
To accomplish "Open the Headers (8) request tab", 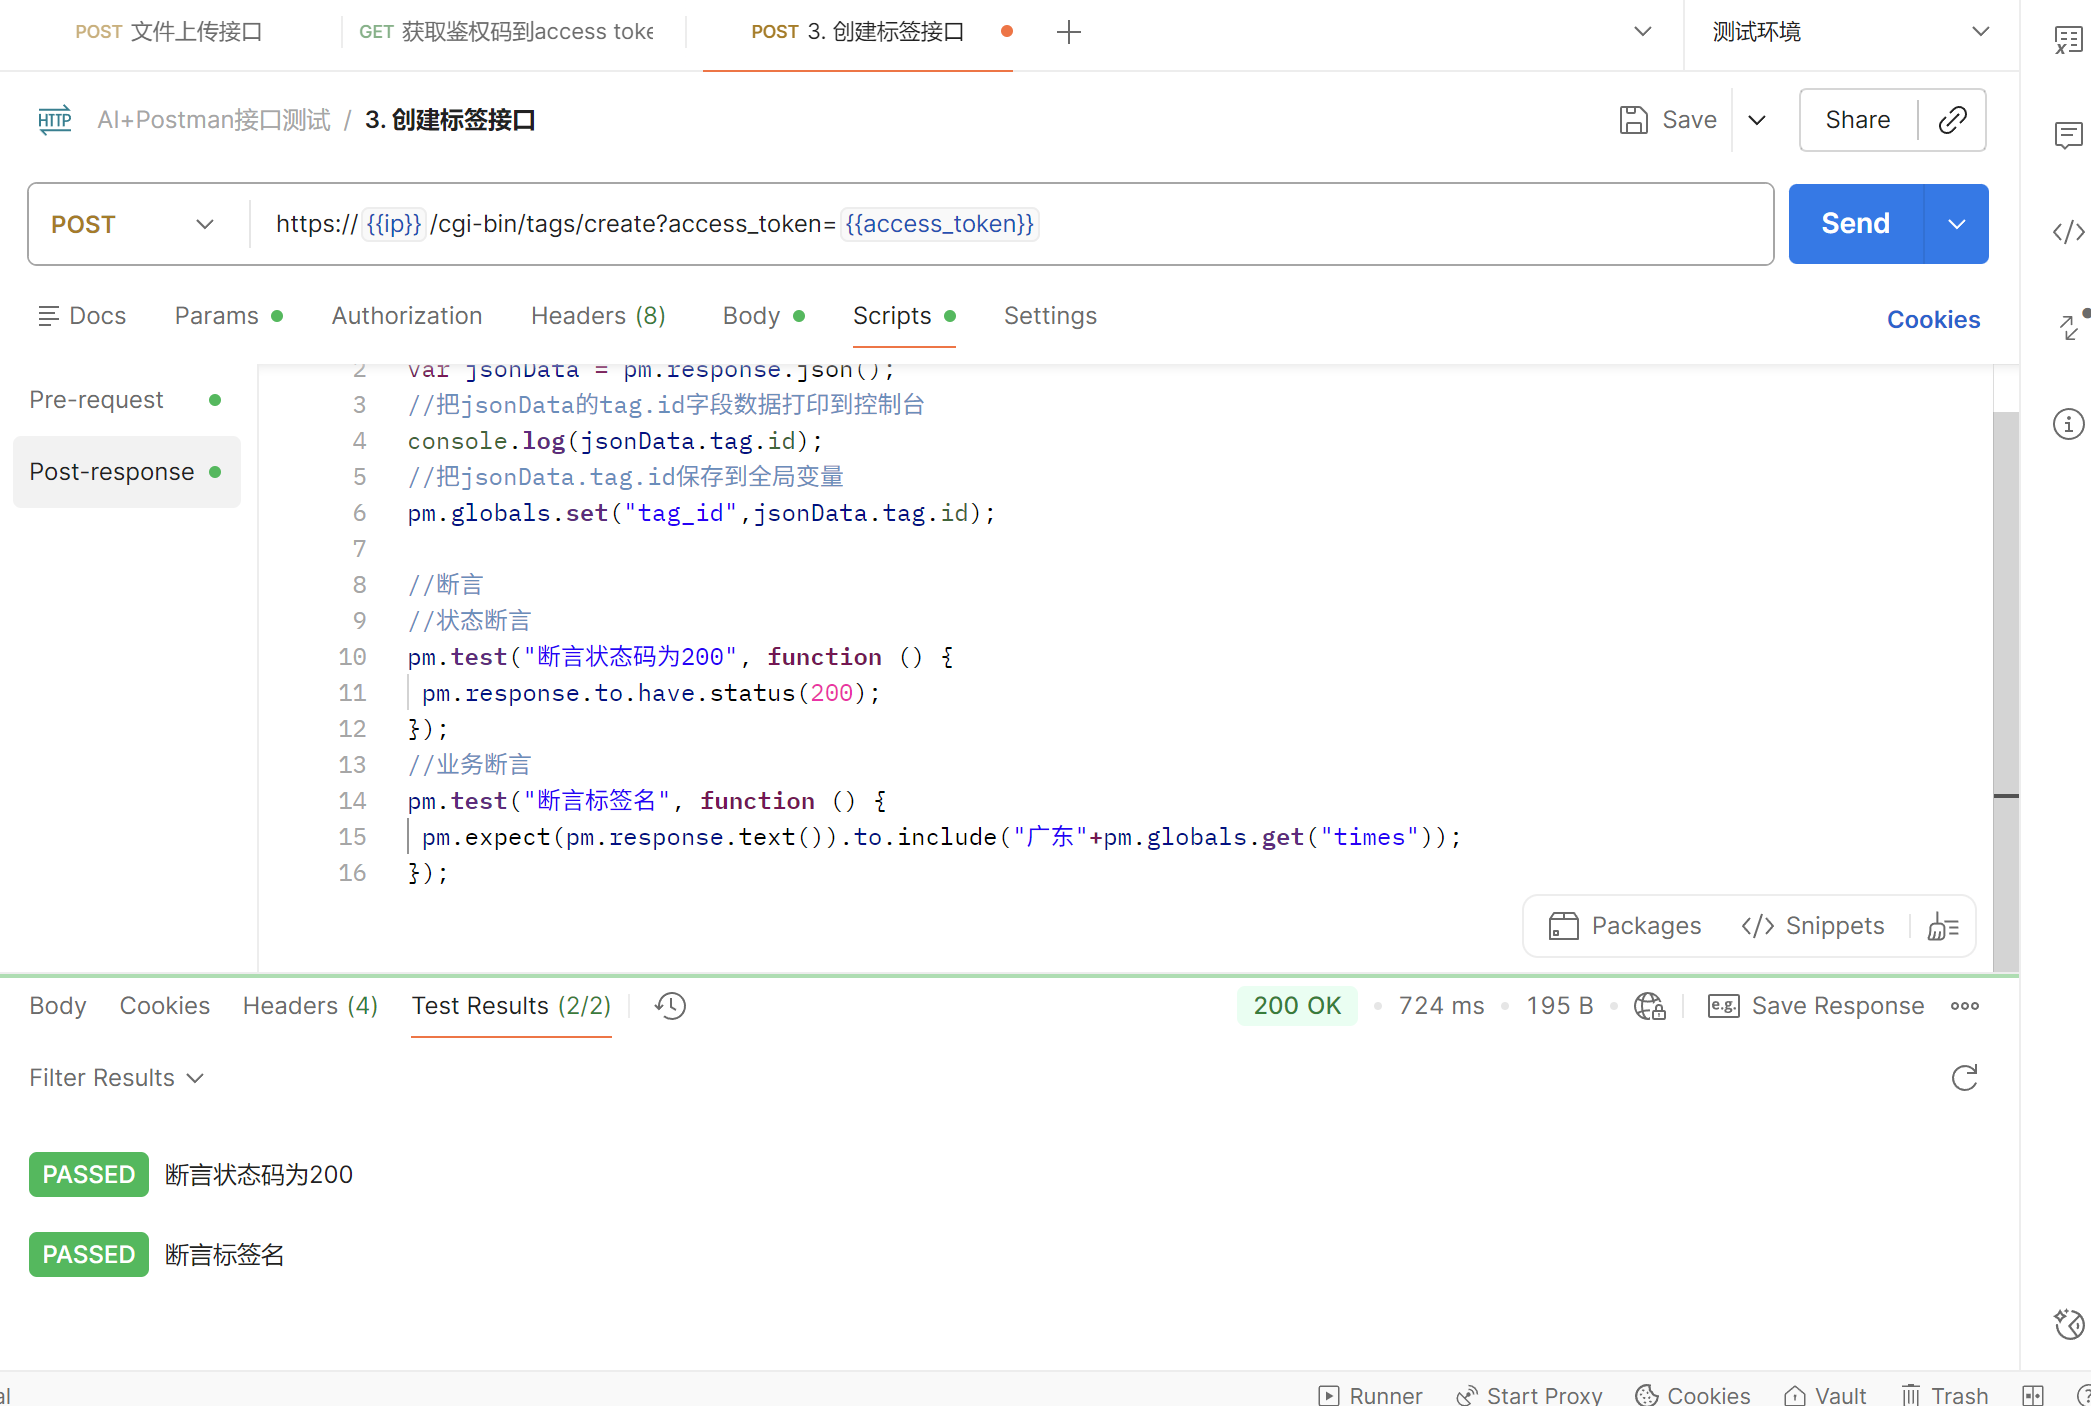I will click(x=598, y=316).
